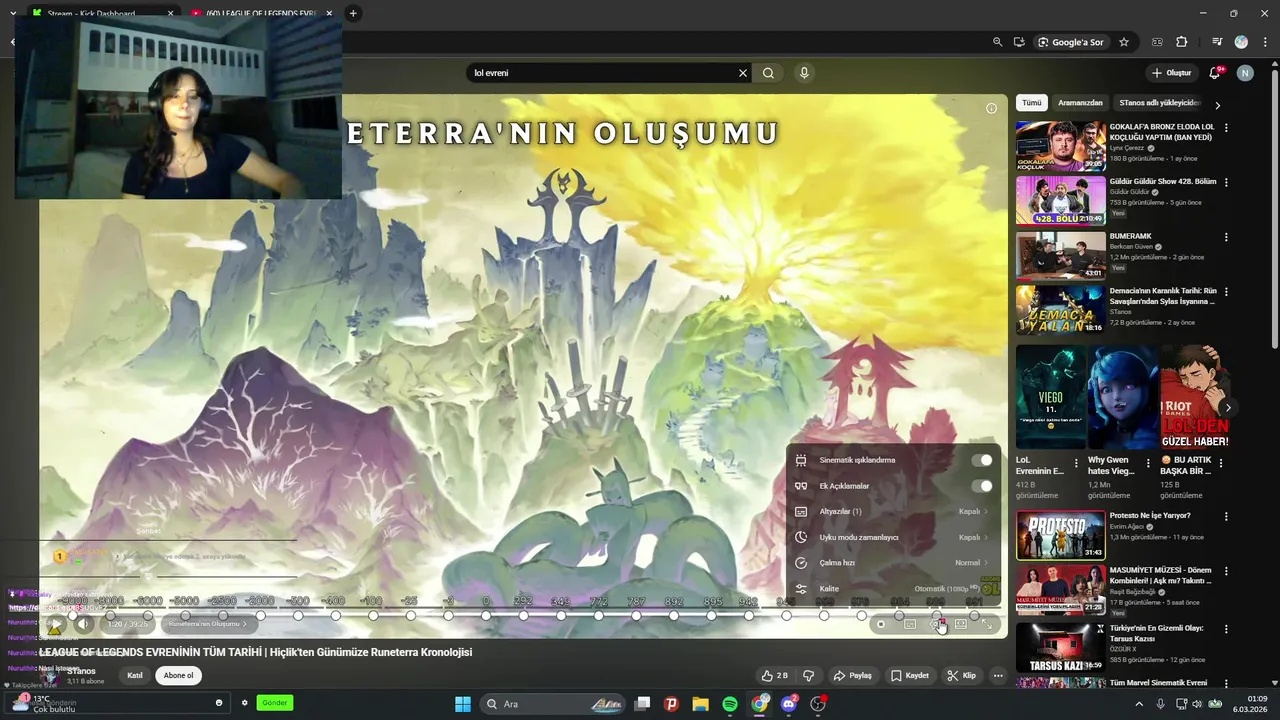Image resolution: width=1280 pixels, height=720 pixels.
Task: Open a new browser tab with plus
Action: click(353, 13)
